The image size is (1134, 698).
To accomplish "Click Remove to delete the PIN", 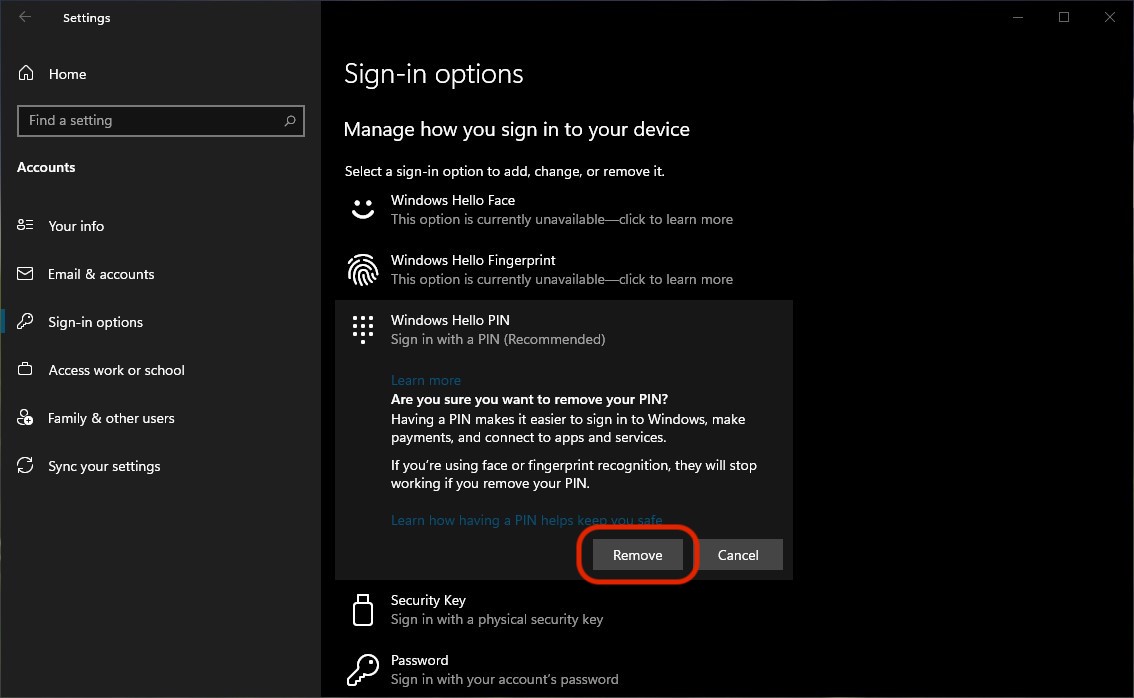I will pos(637,555).
